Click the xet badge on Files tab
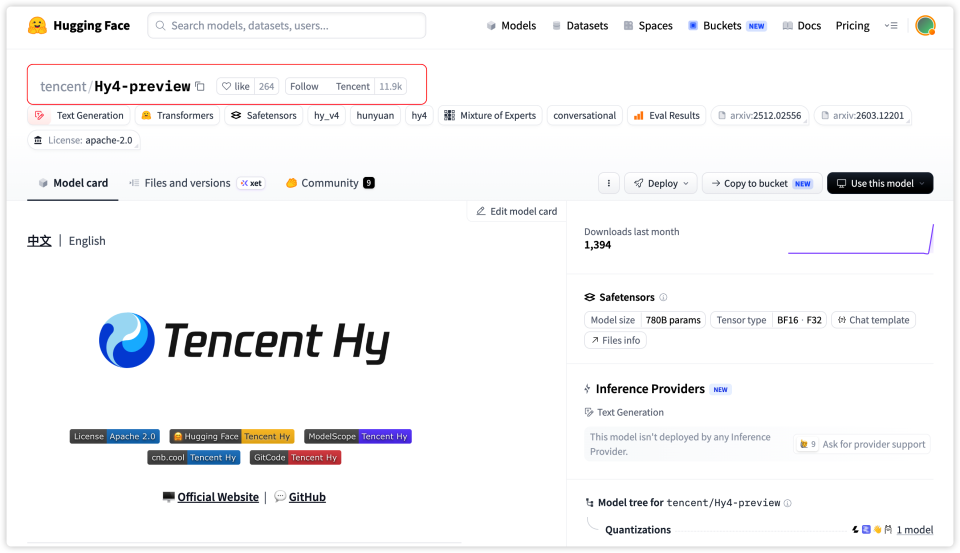 [x=251, y=183]
